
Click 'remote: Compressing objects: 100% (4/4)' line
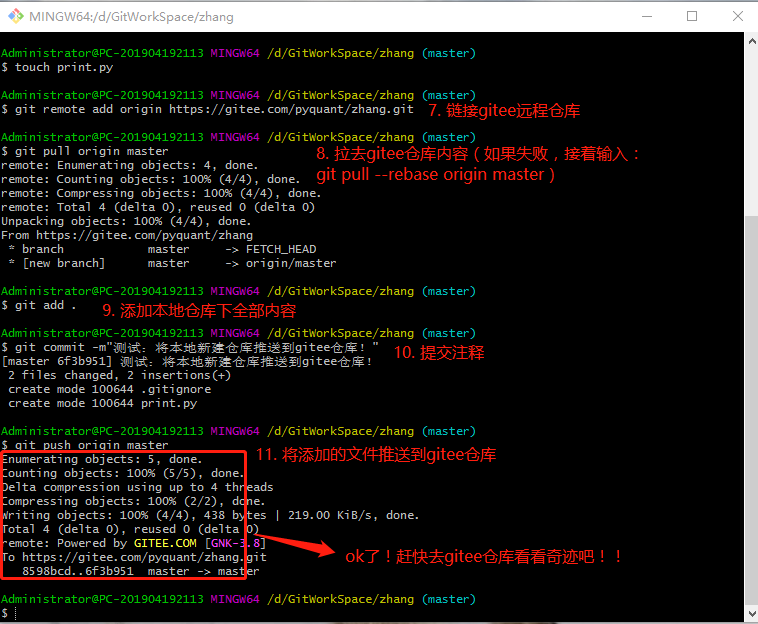pos(161,193)
